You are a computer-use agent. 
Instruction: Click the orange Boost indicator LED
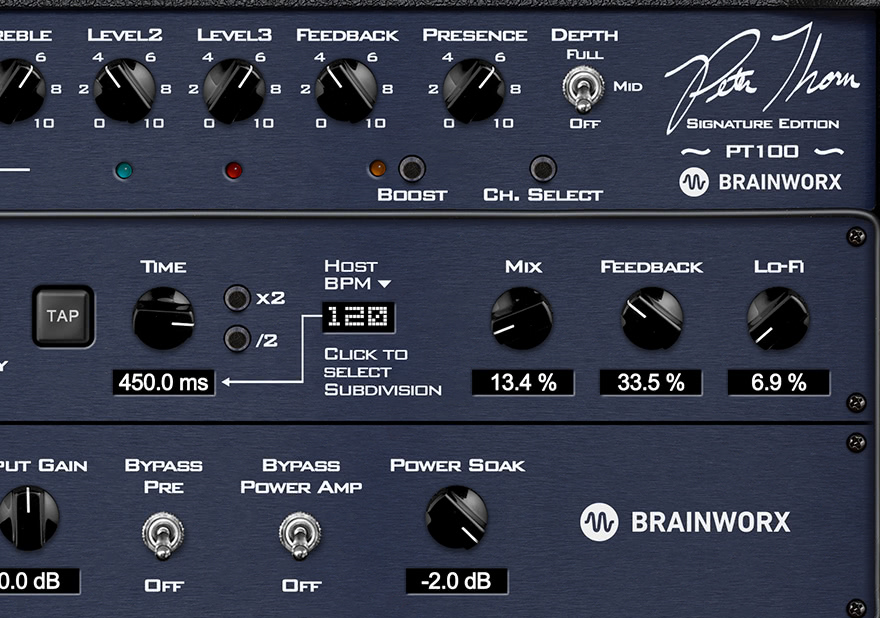(378, 168)
